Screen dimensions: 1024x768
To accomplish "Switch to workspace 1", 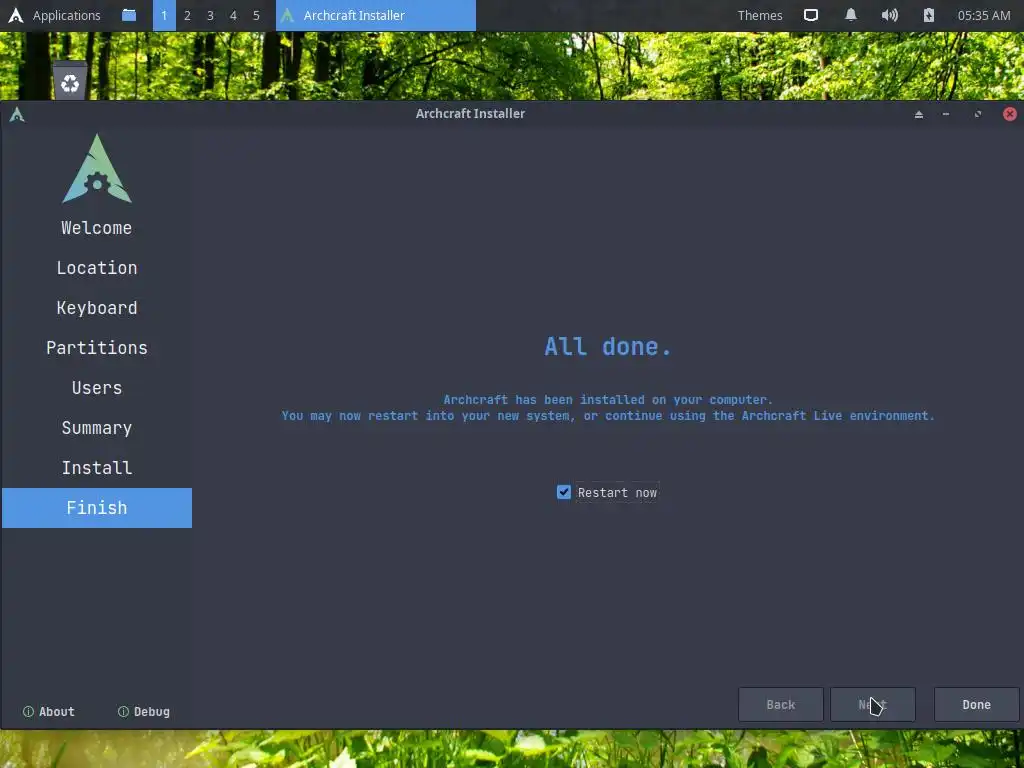I will [x=164, y=15].
